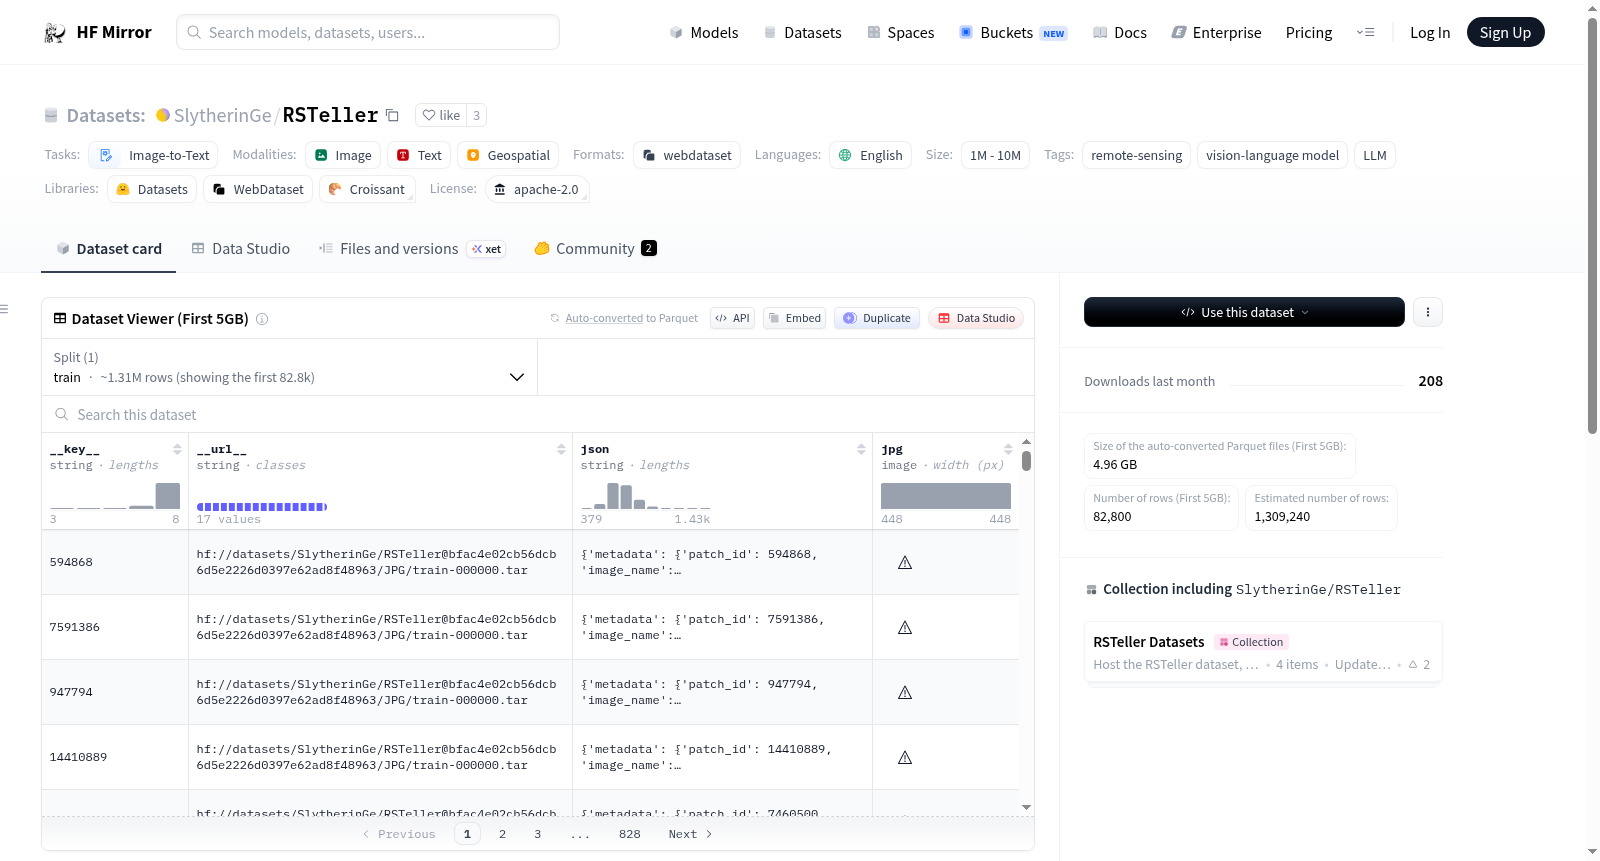This screenshot has width=1600, height=861.
Task: Switch to the Data Studio tab
Action: point(240,249)
